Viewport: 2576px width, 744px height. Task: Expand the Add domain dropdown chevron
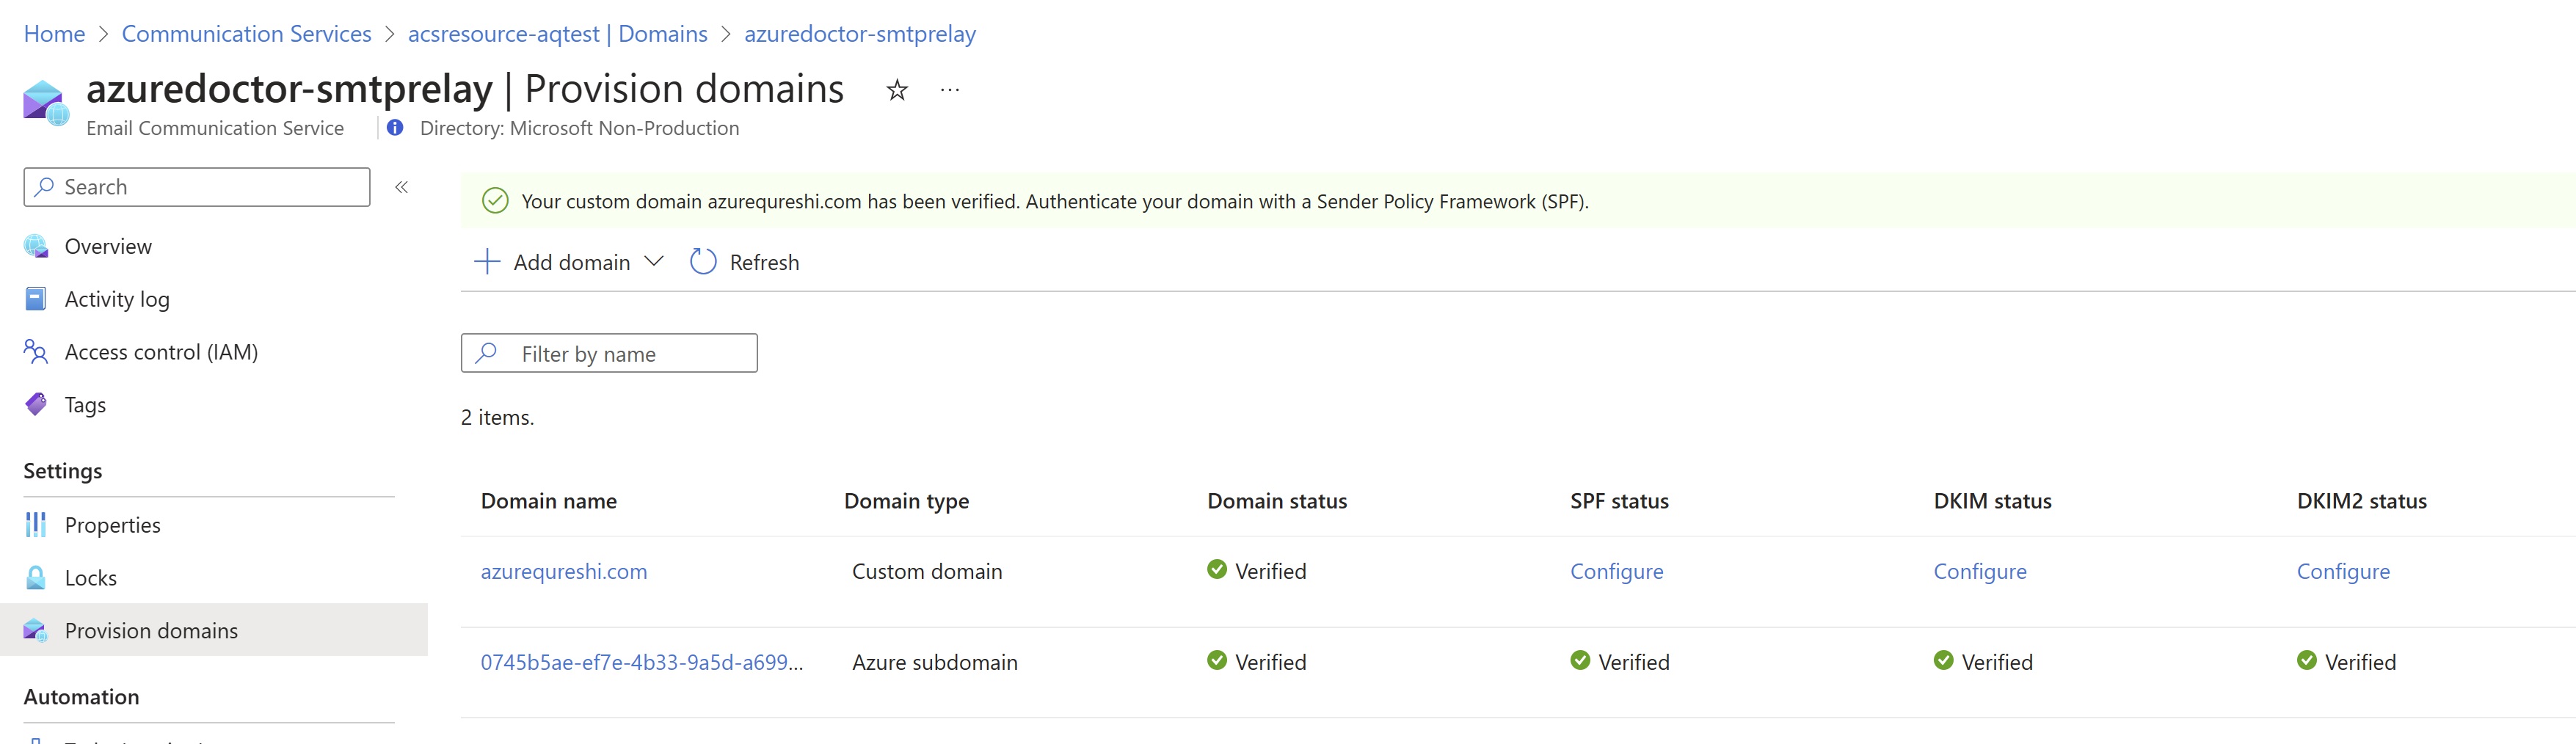654,261
